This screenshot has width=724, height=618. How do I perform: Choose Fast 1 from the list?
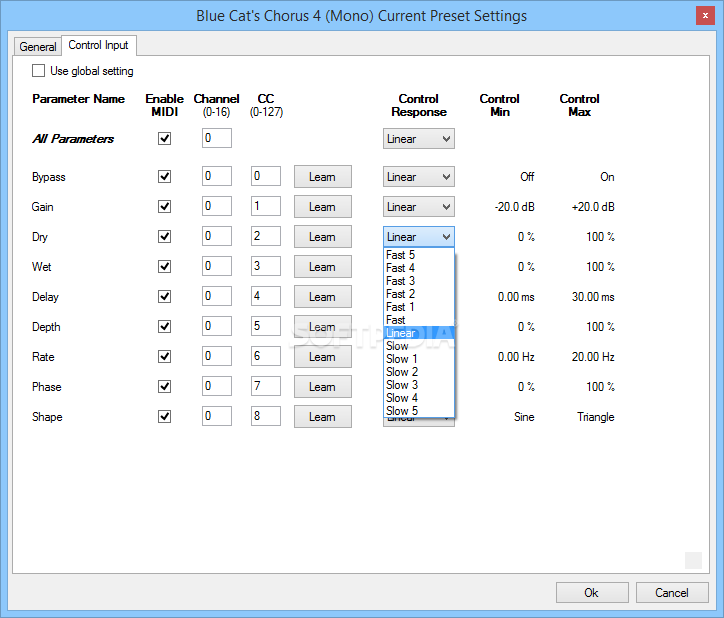point(419,307)
